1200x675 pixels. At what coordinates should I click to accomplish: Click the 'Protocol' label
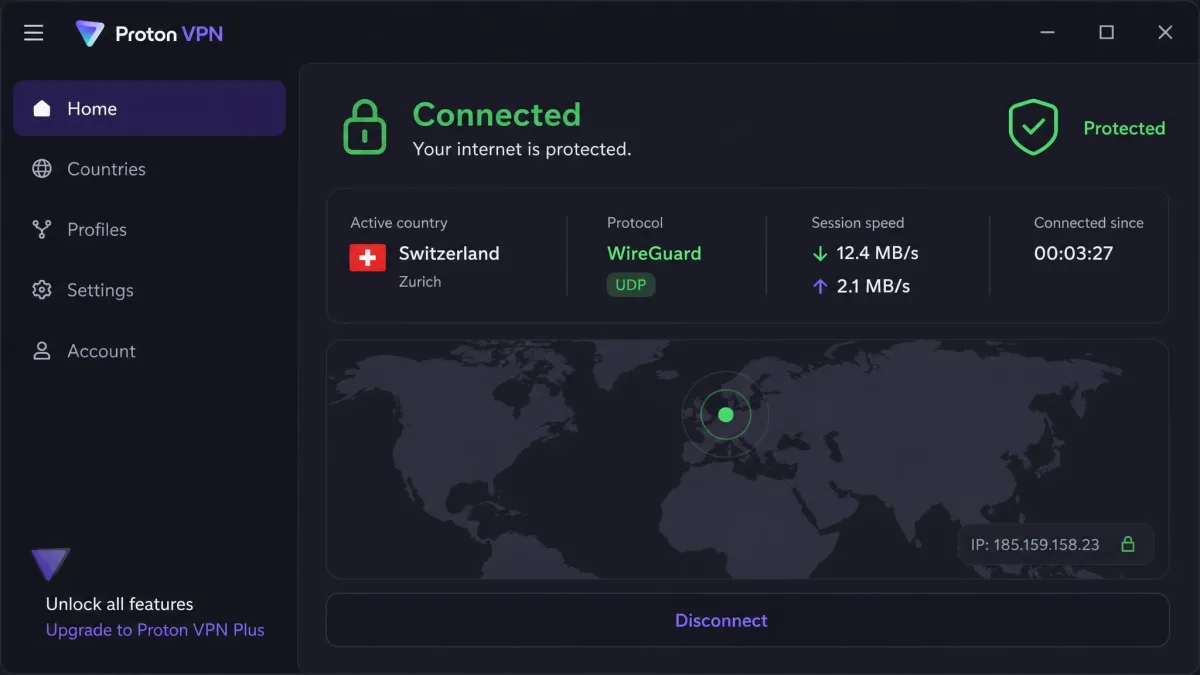point(635,223)
